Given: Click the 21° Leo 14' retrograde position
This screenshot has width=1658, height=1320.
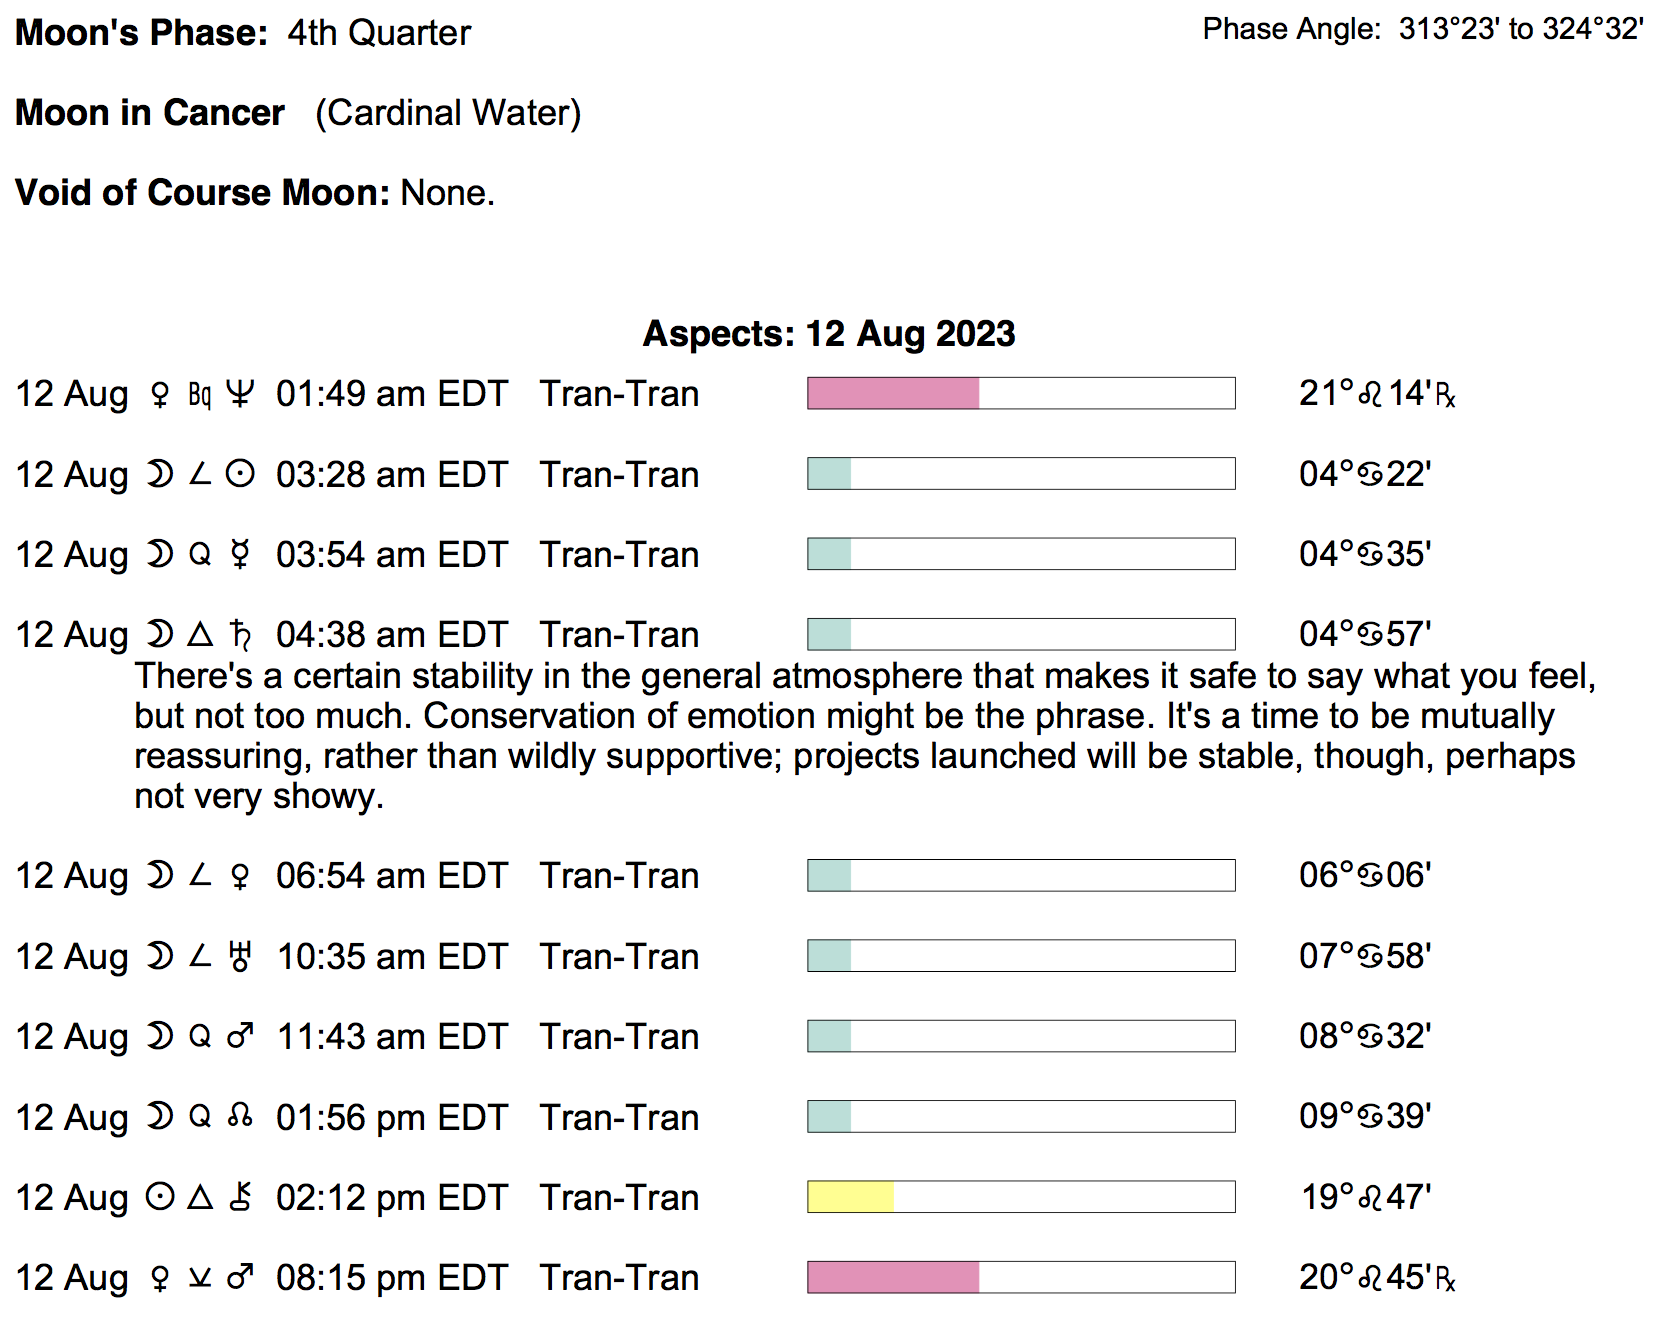Looking at the screenshot, I should 1376,394.
